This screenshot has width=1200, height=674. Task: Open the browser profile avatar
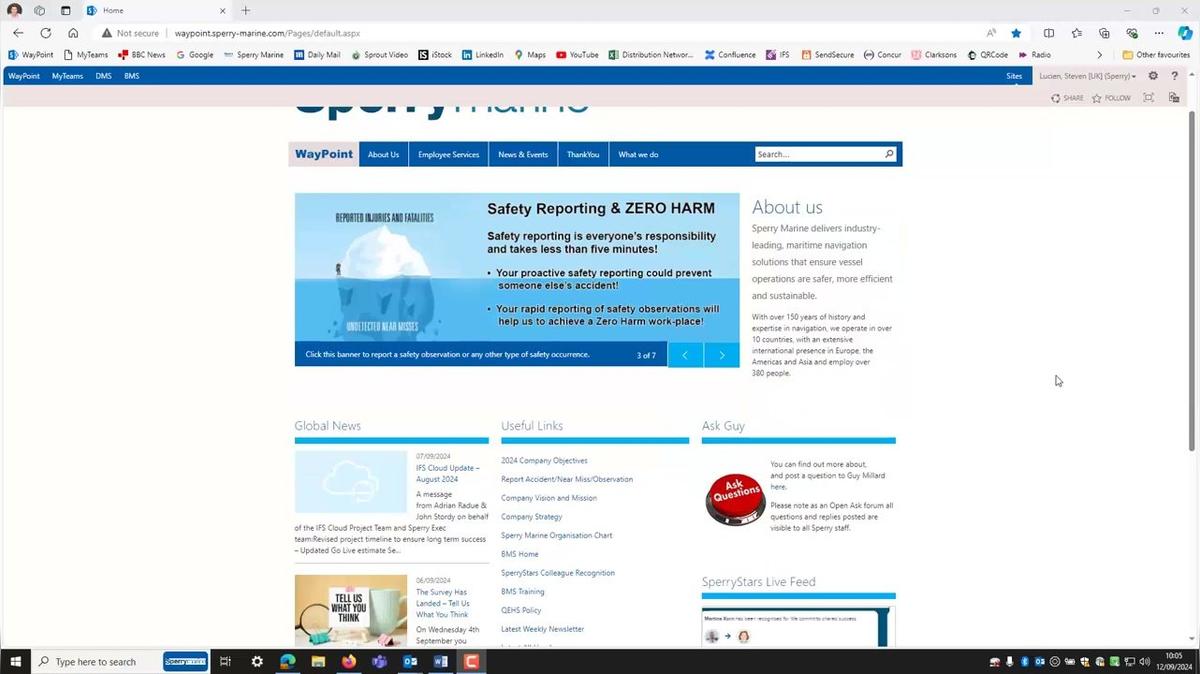(x=14, y=10)
